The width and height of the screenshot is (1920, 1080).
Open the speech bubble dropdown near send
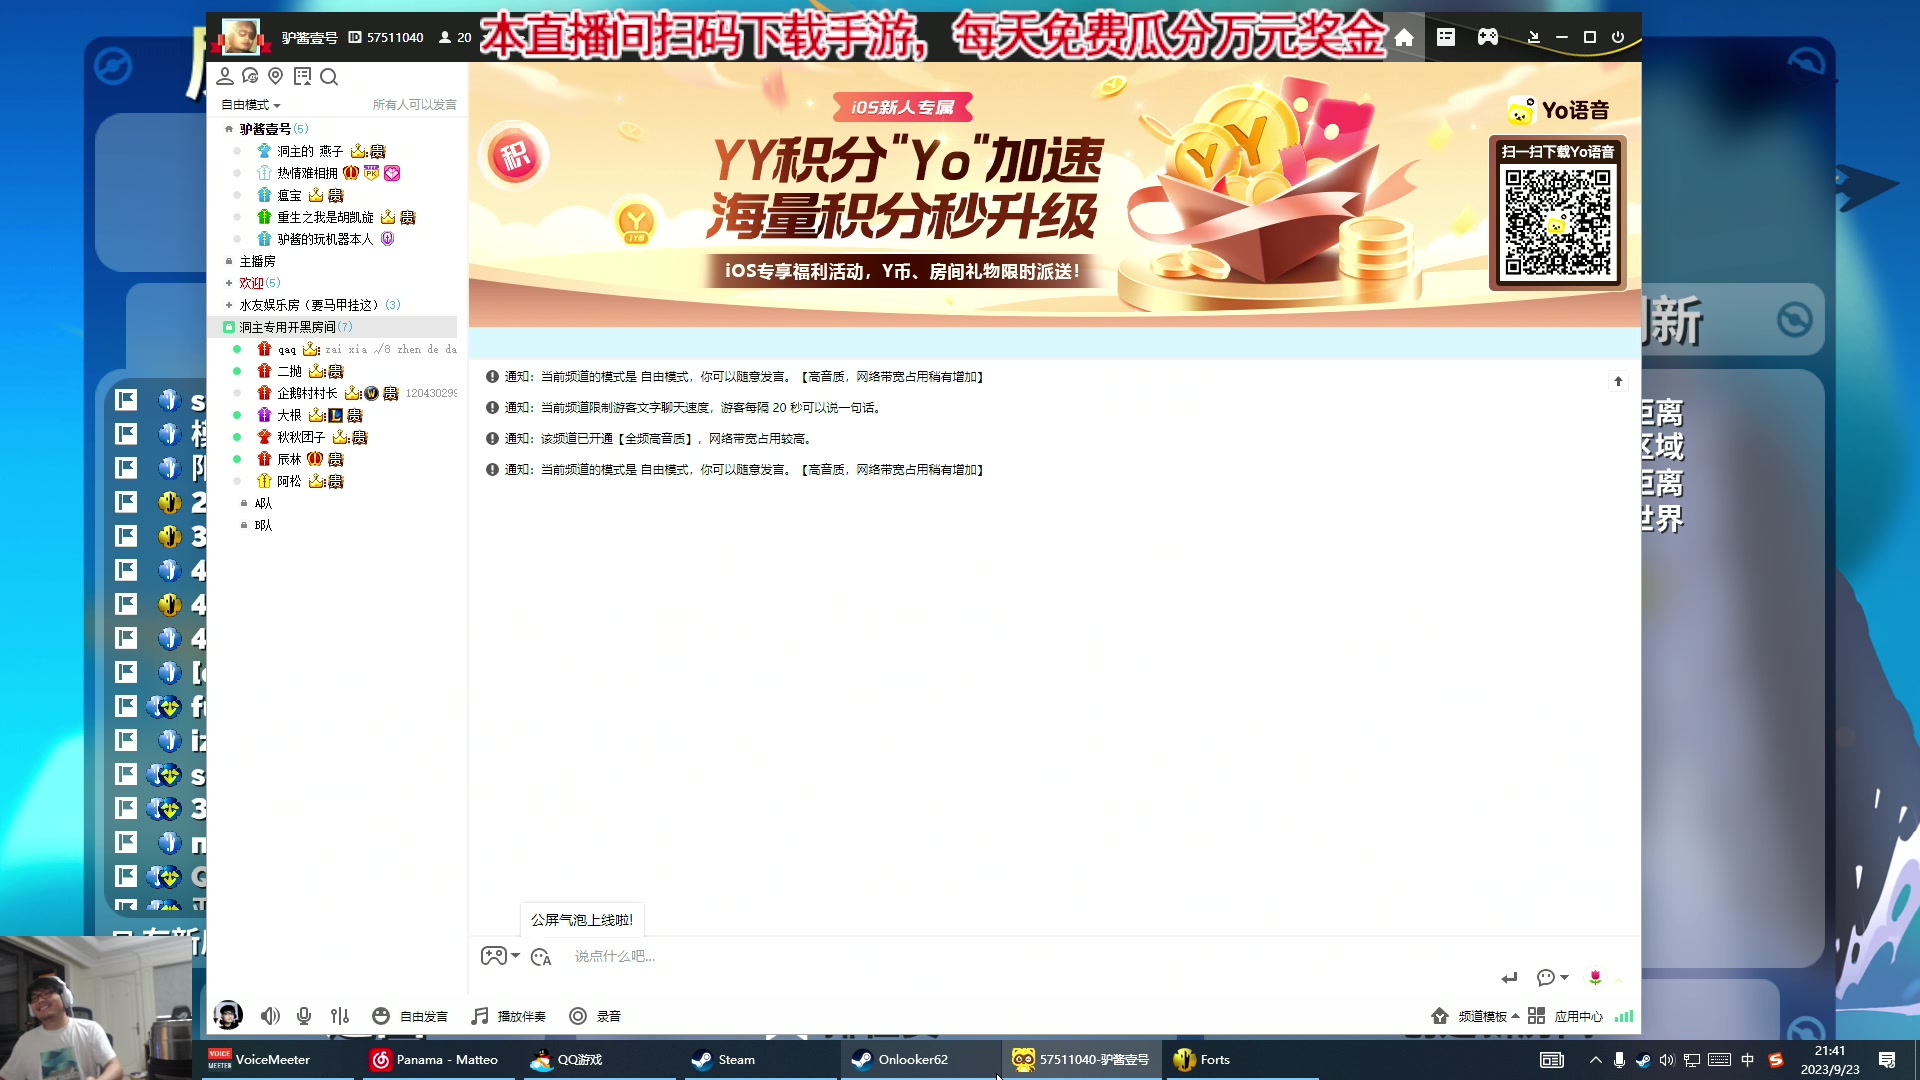[1552, 977]
